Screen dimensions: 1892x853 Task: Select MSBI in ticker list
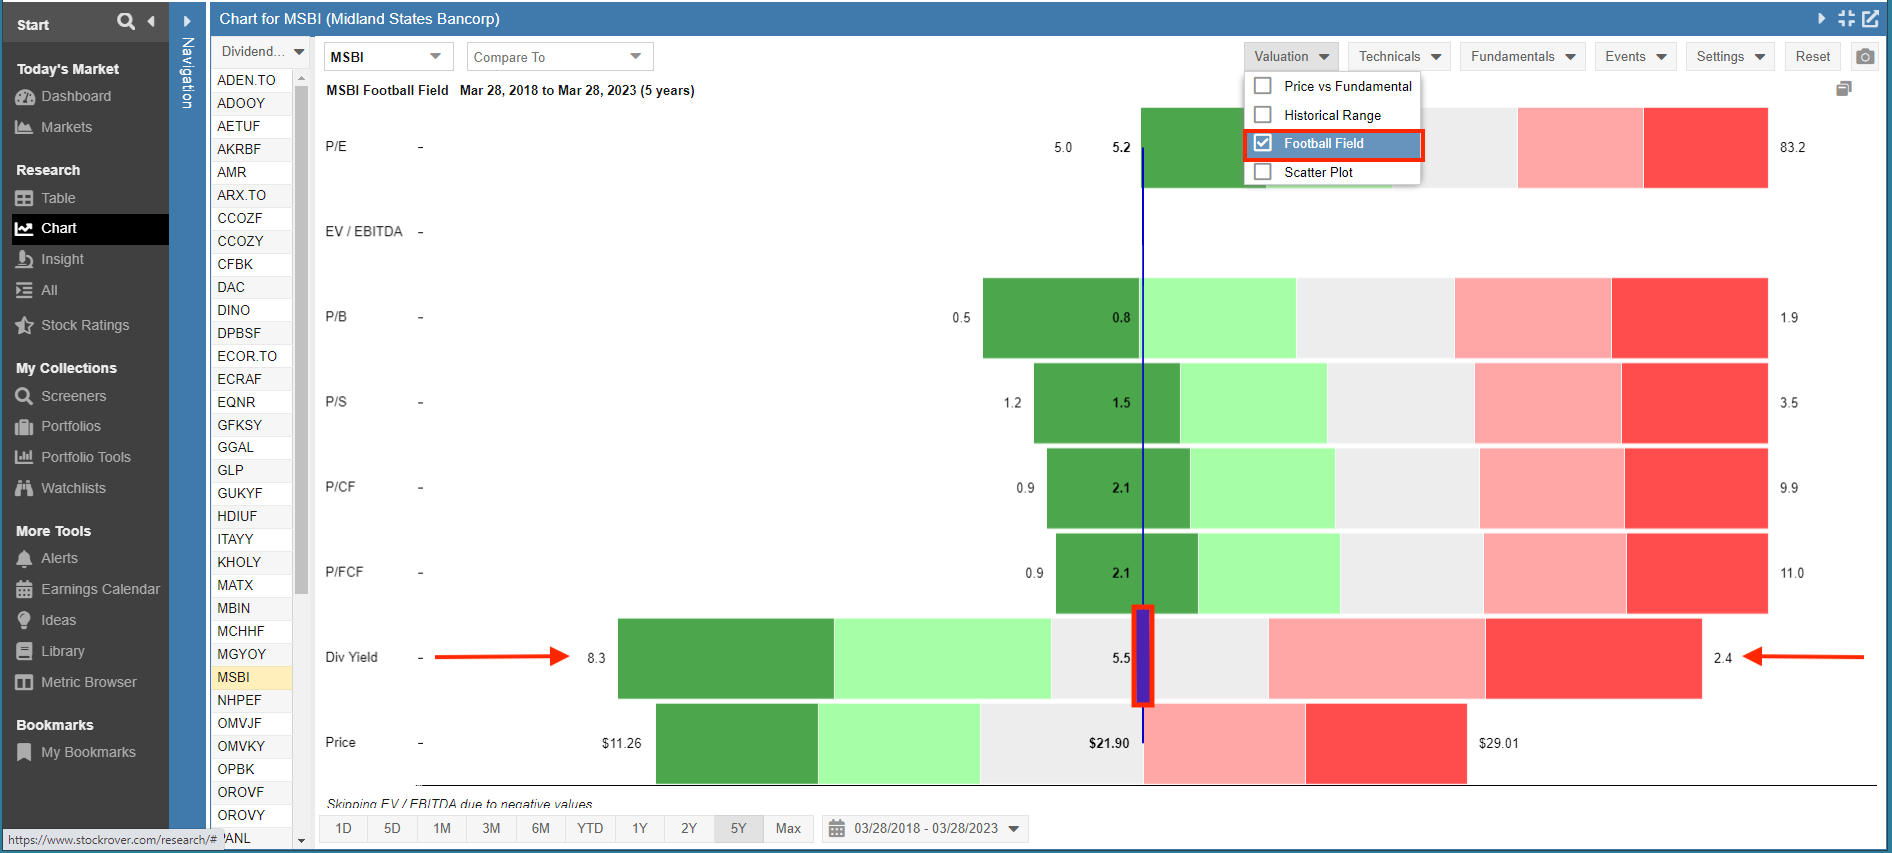click(252, 677)
